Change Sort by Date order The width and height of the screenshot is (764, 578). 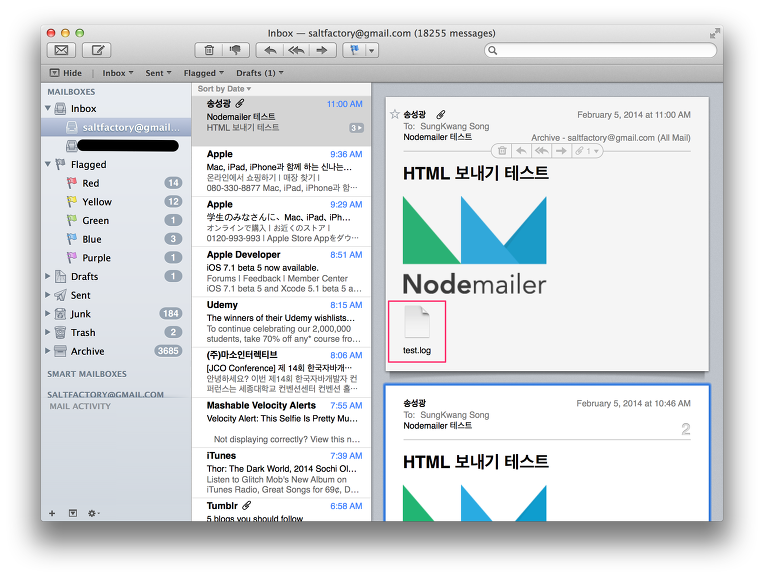click(224, 89)
